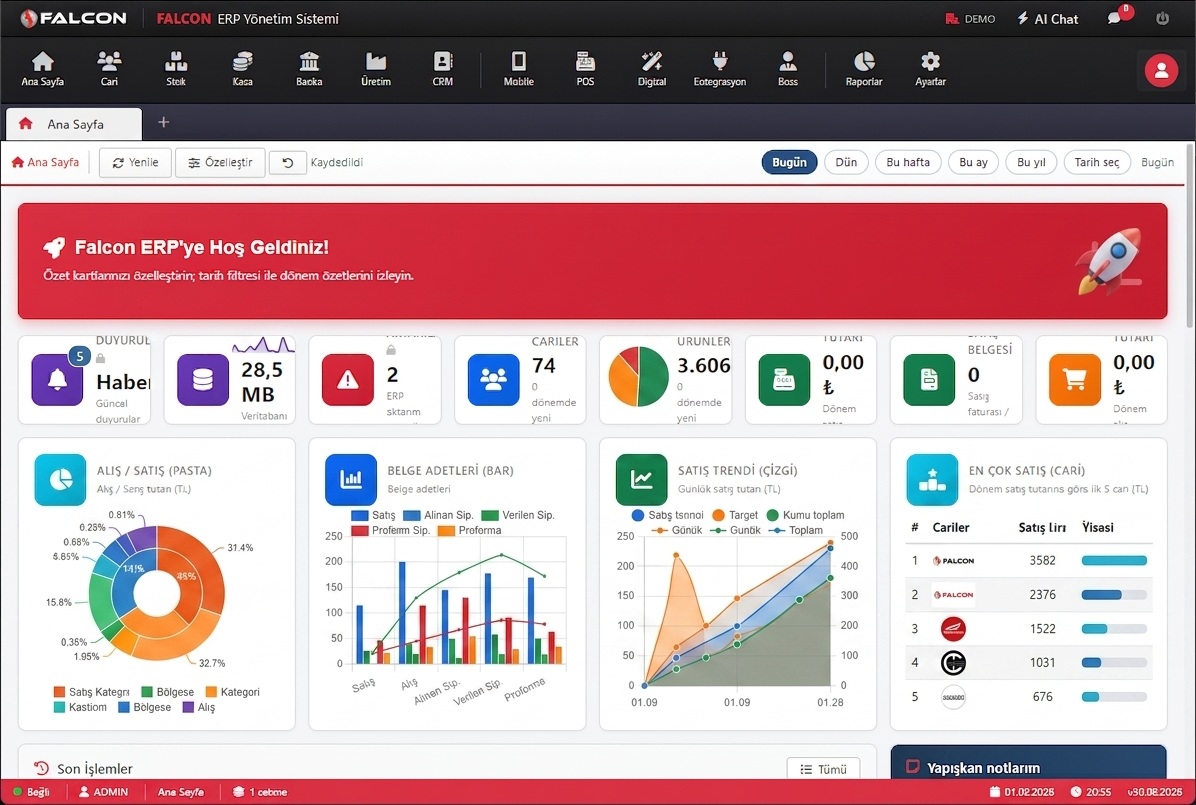
Task: Click the Satış column header in table
Action: point(1042,527)
